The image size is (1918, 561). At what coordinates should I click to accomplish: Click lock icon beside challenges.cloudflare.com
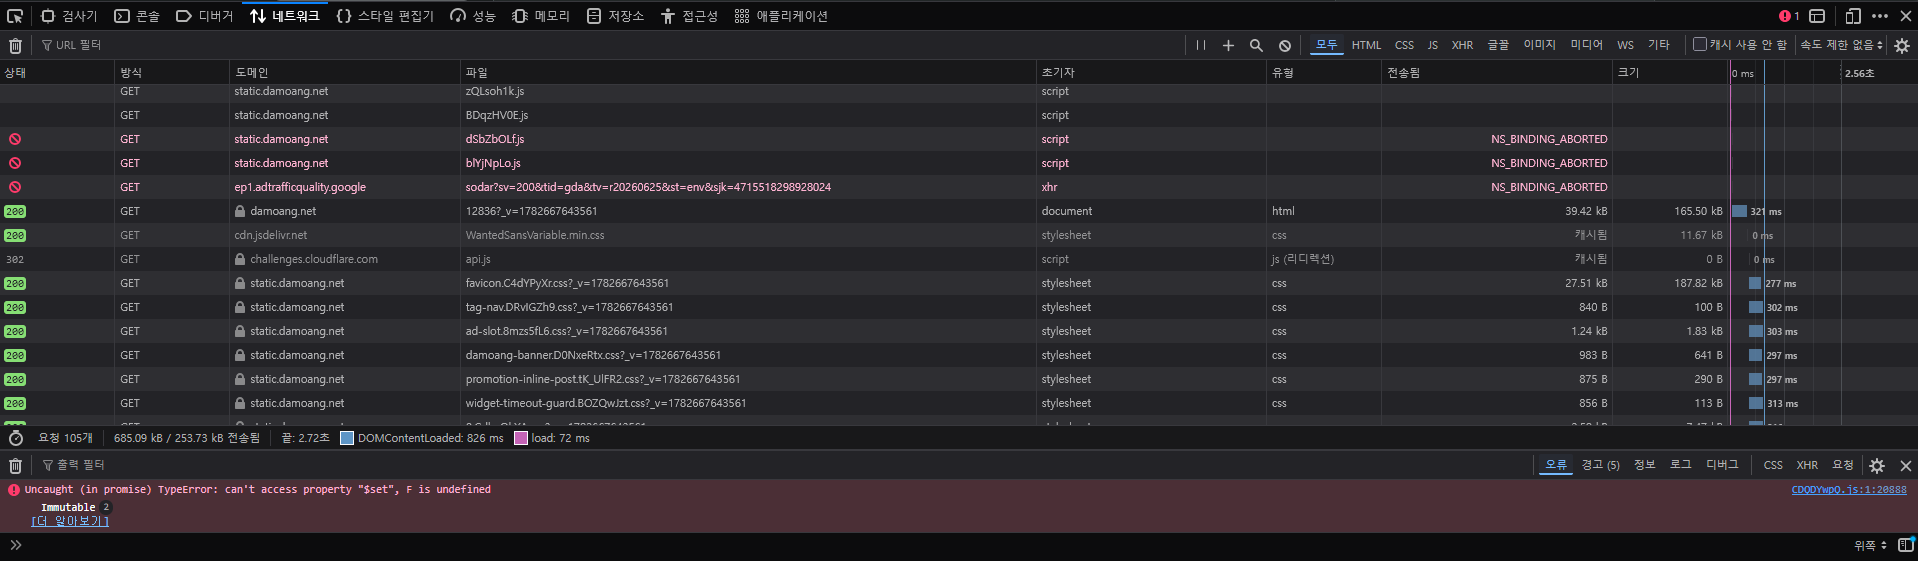tap(240, 259)
